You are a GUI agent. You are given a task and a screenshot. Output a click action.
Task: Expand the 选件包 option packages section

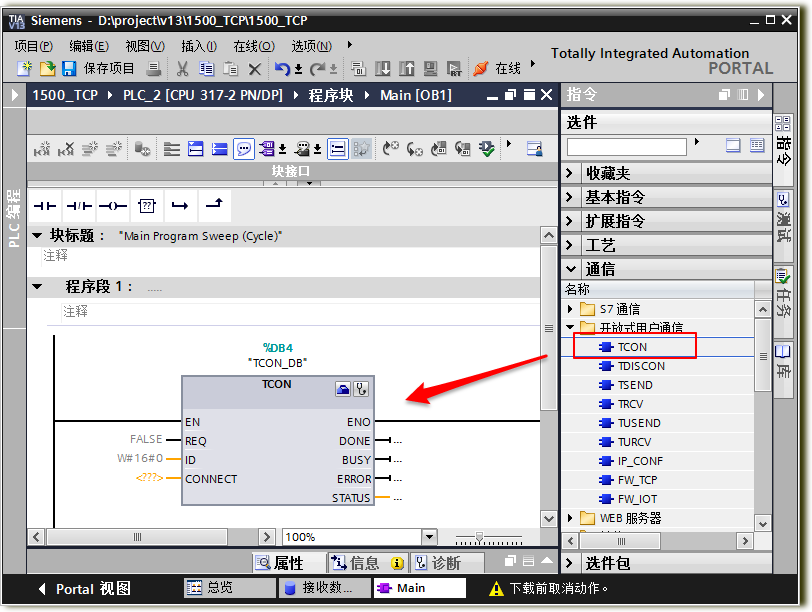(570, 563)
